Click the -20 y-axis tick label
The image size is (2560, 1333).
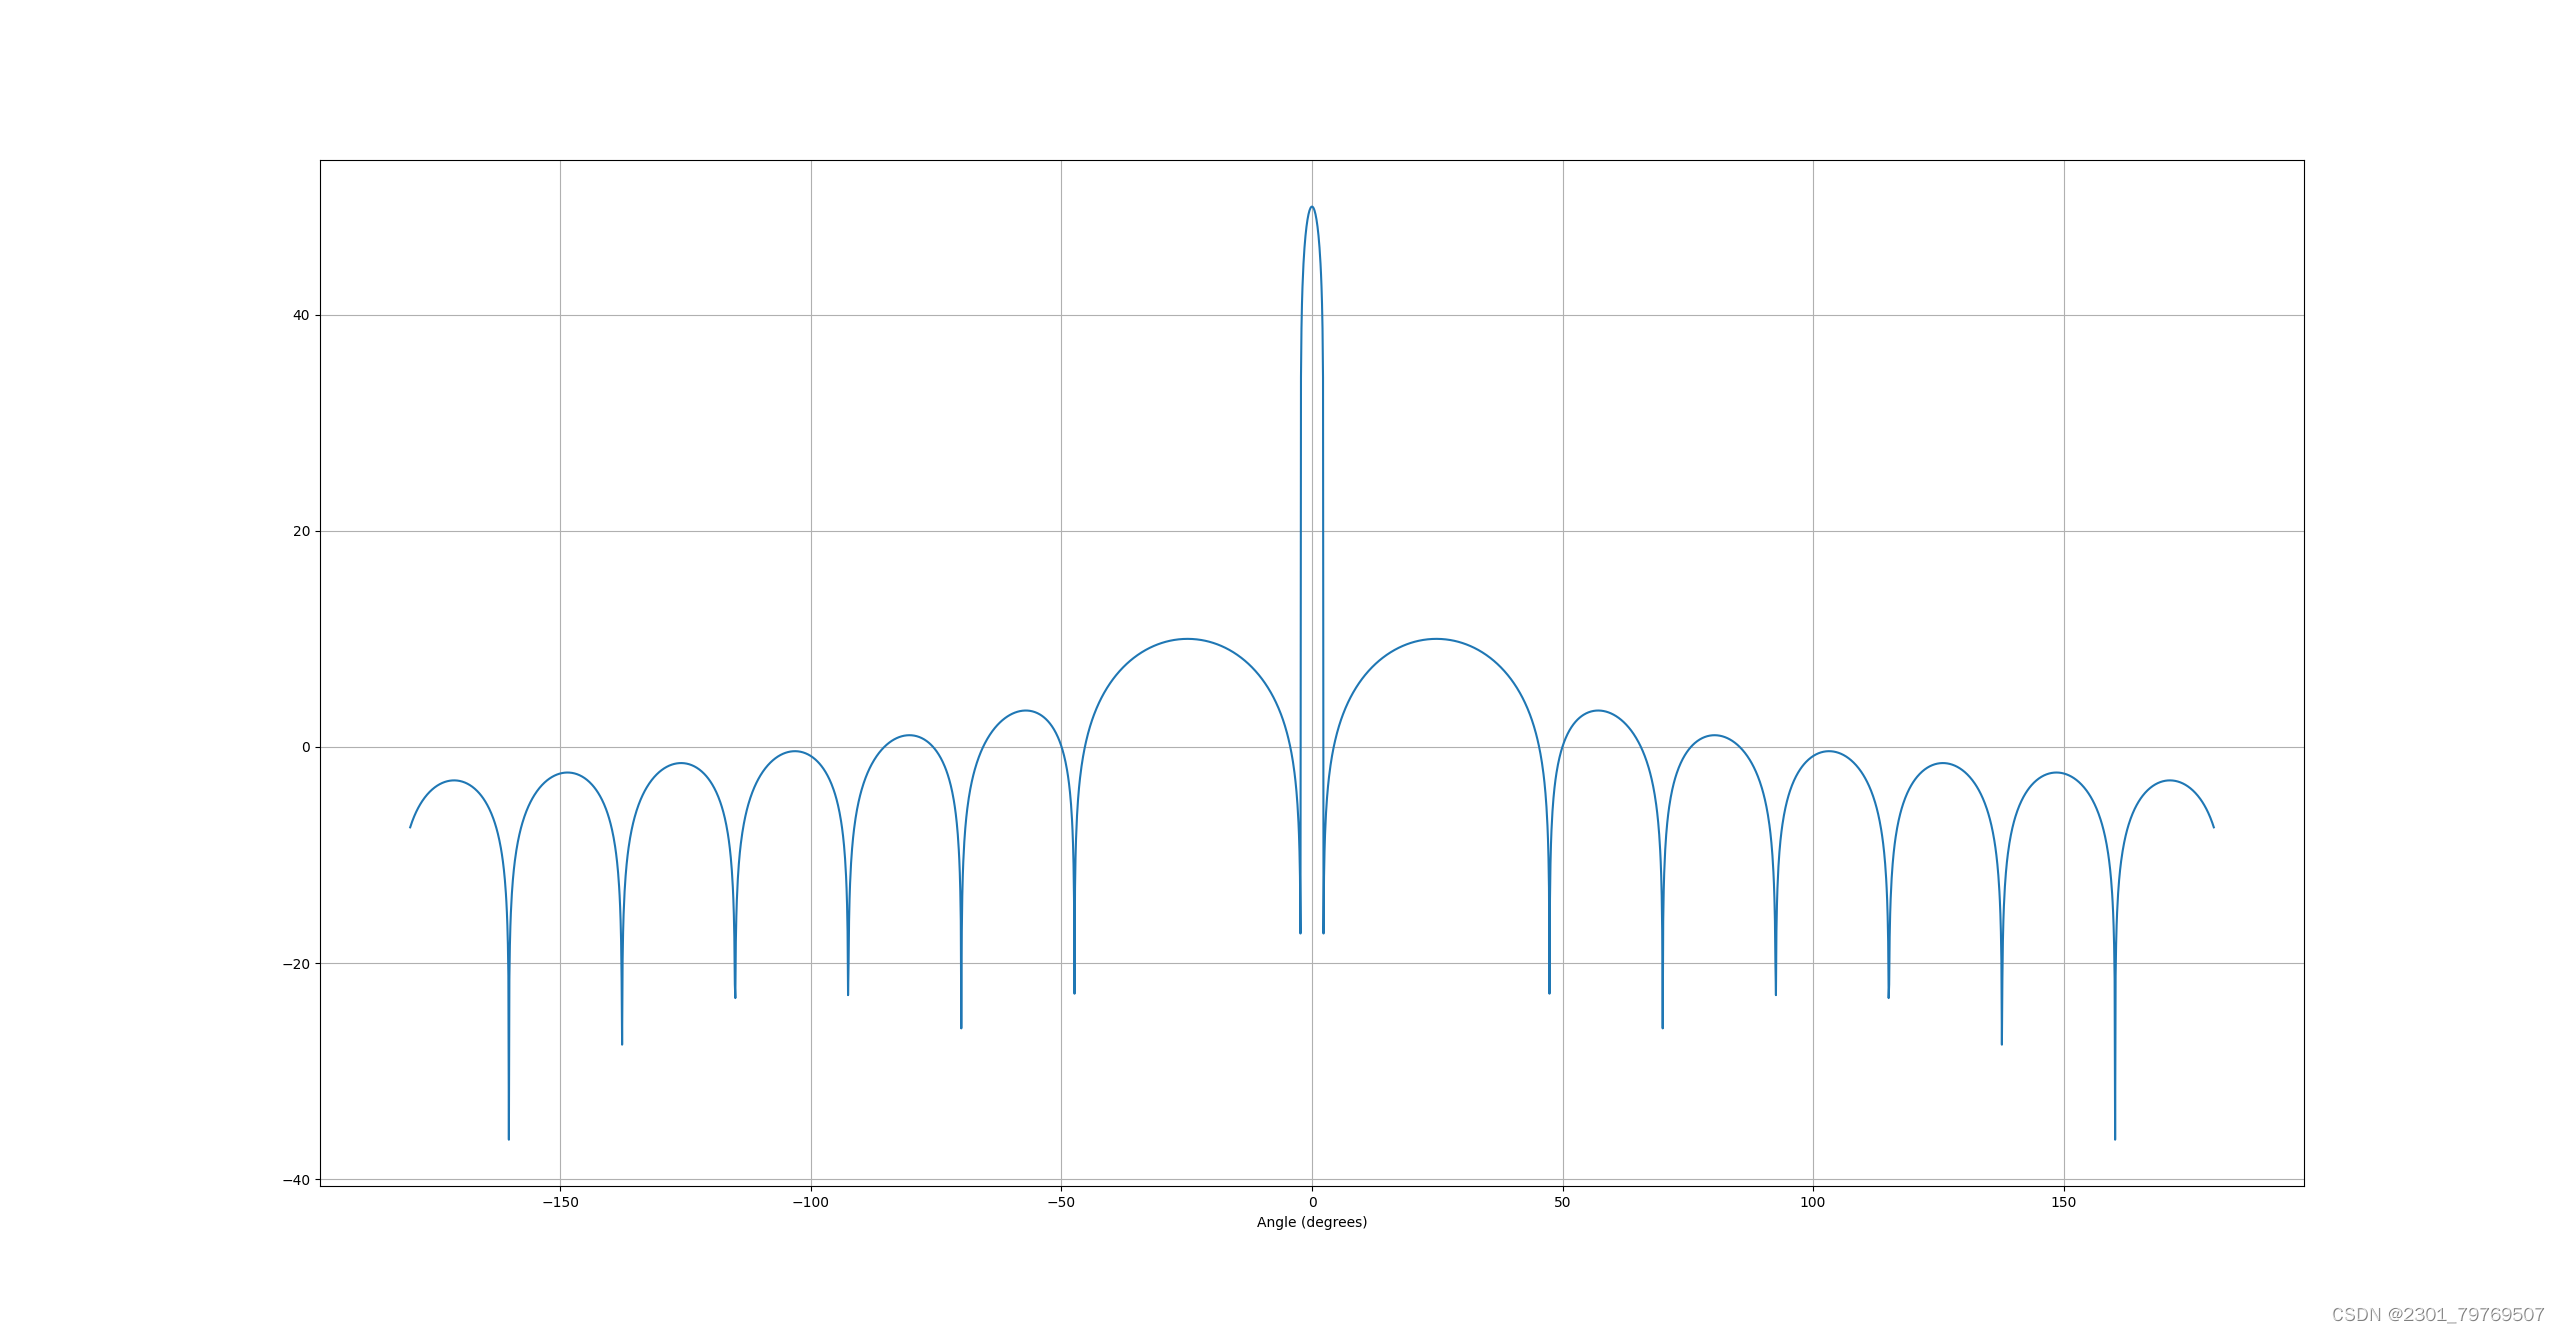coord(296,964)
